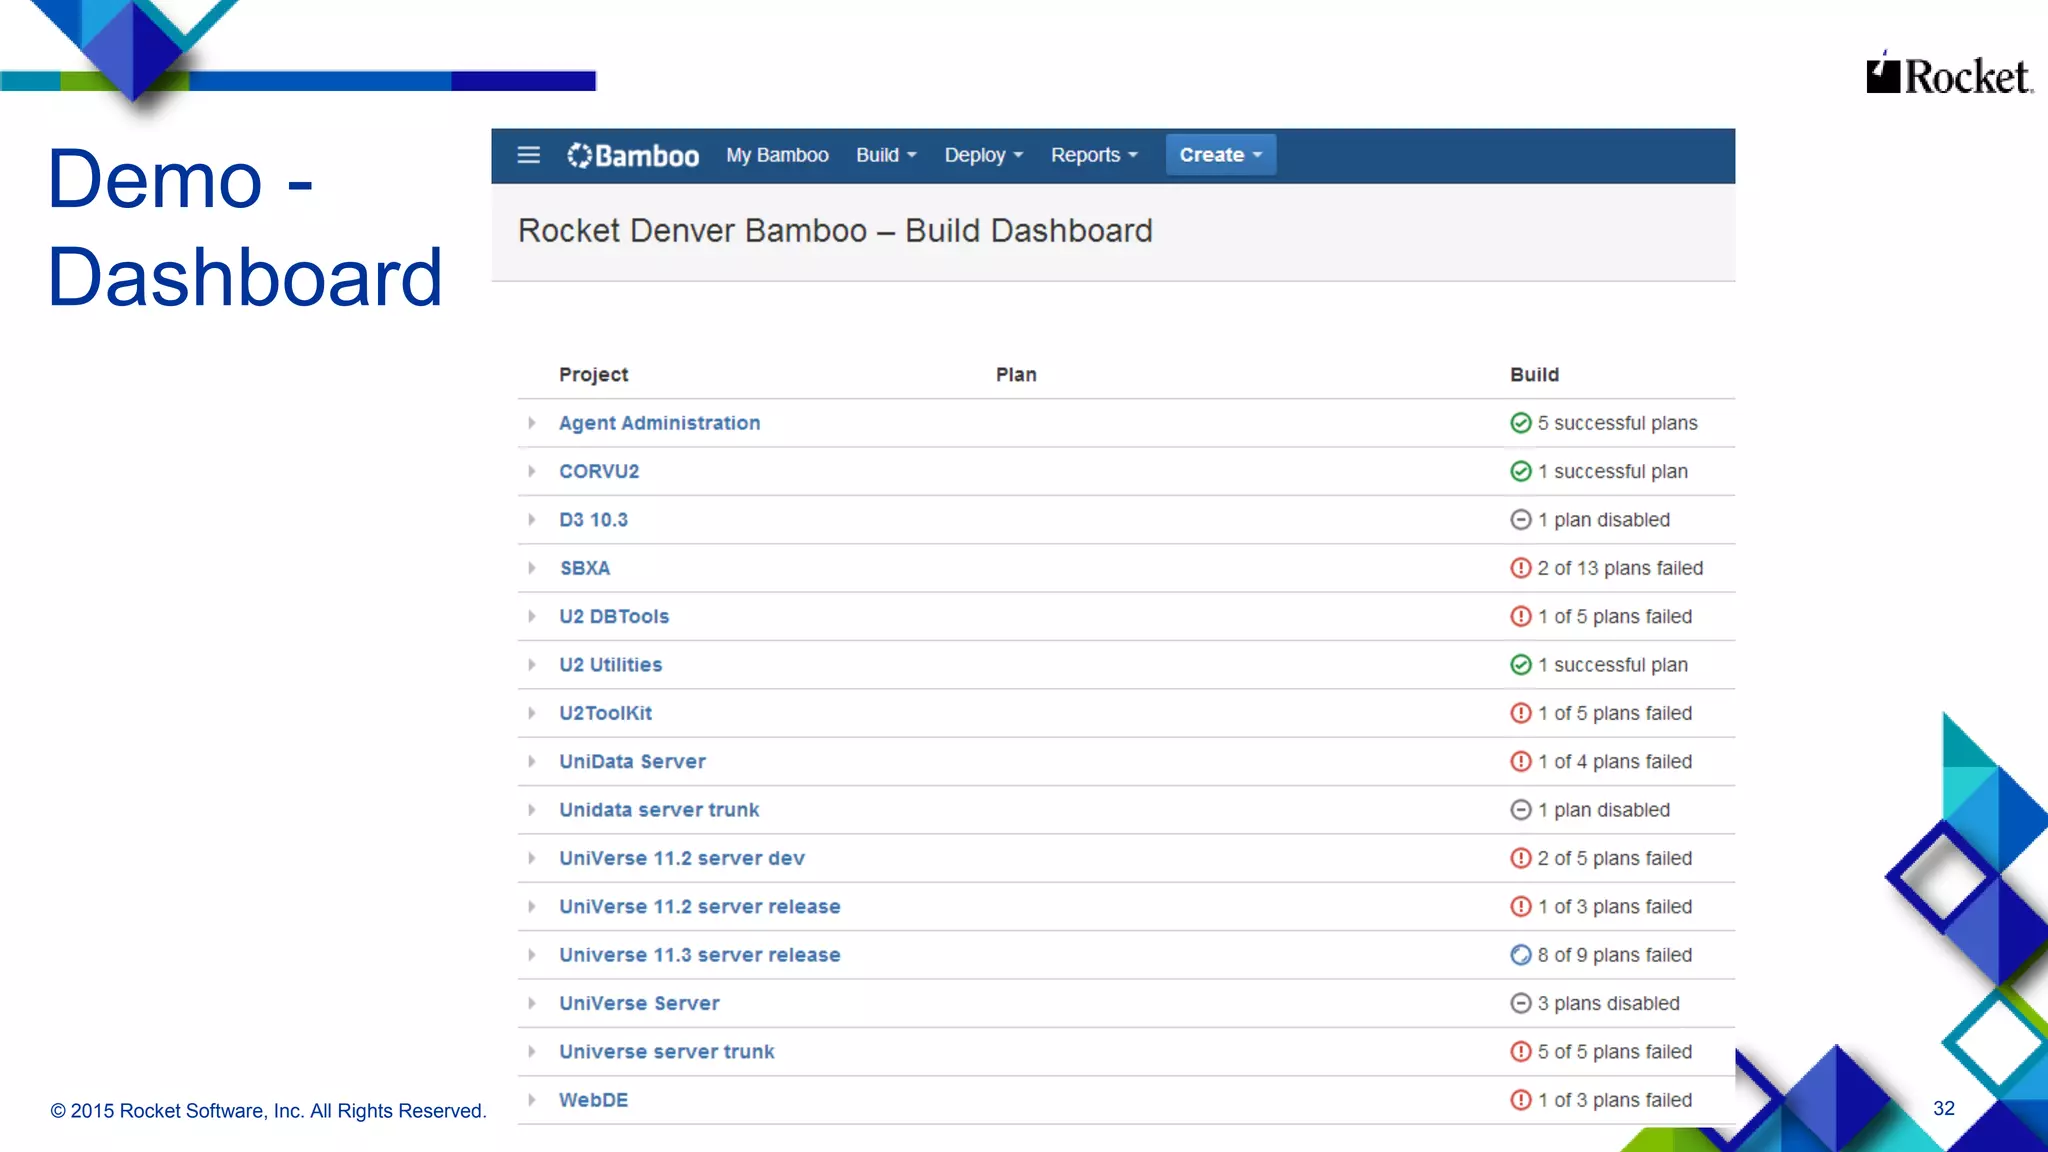Expand the D3 10.3 project row

pyautogui.click(x=532, y=520)
